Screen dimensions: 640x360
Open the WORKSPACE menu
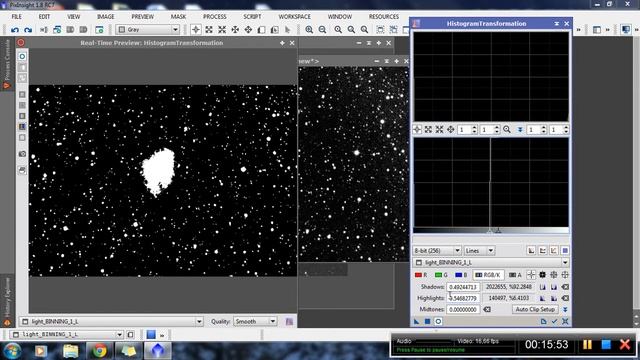point(294,17)
